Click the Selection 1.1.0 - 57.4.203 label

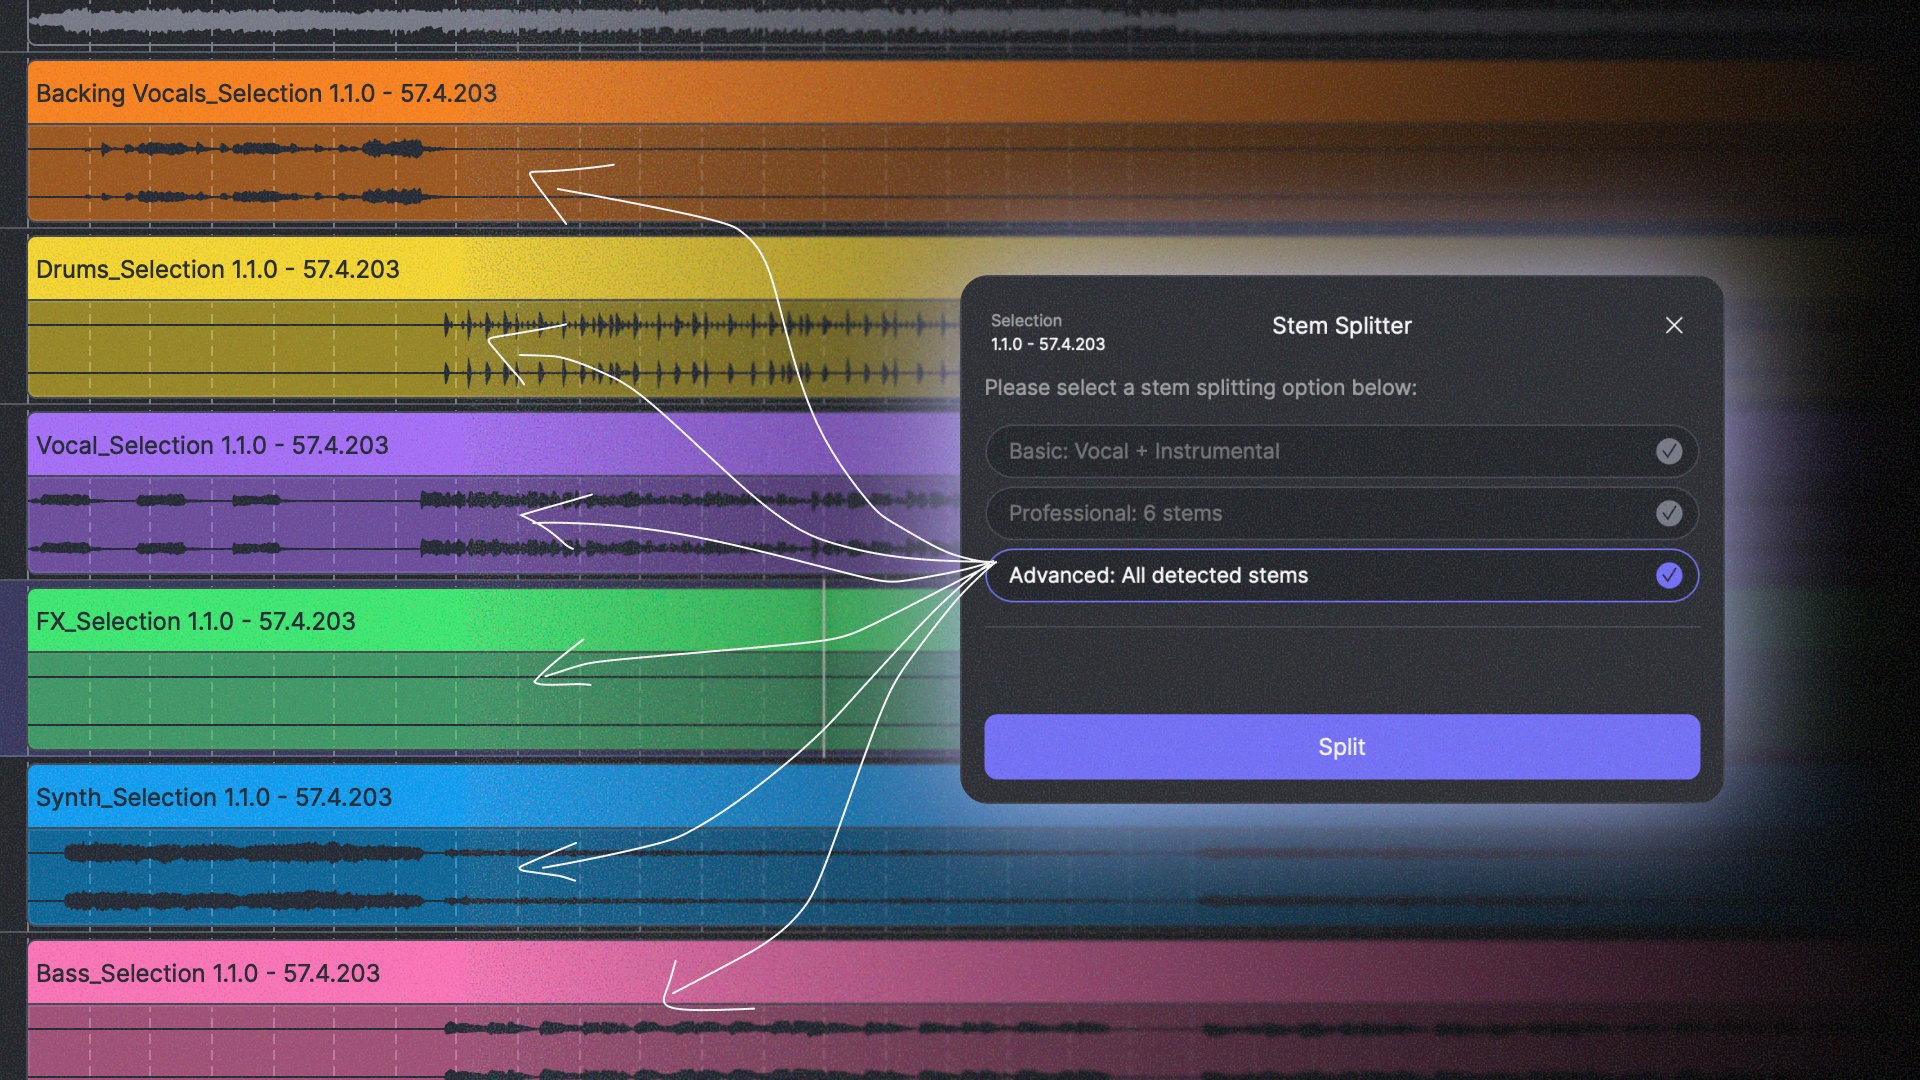click(x=1047, y=331)
